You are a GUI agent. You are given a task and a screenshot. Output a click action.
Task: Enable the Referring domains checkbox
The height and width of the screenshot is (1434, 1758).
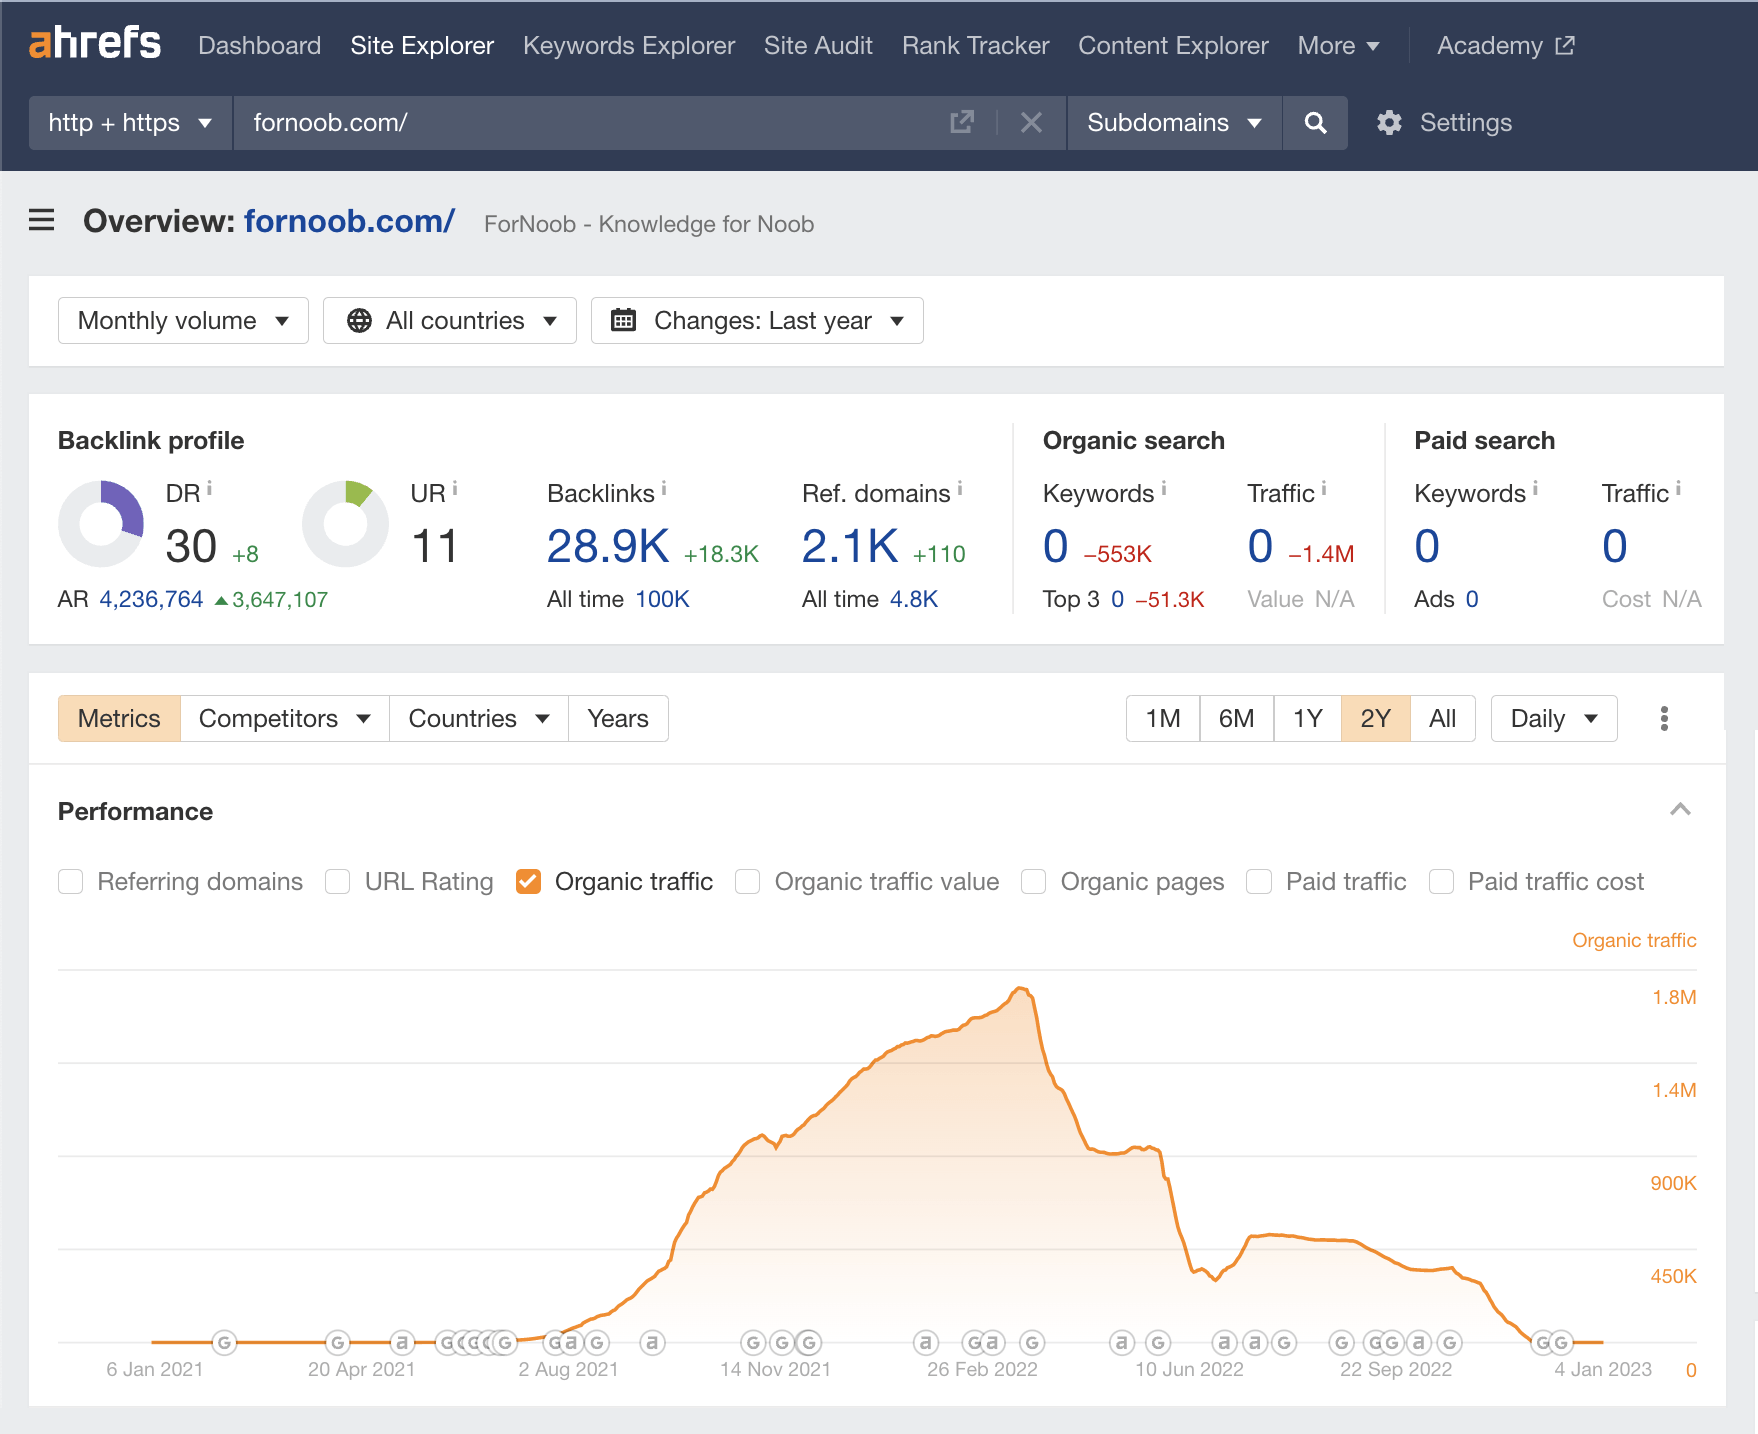point(70,881)
